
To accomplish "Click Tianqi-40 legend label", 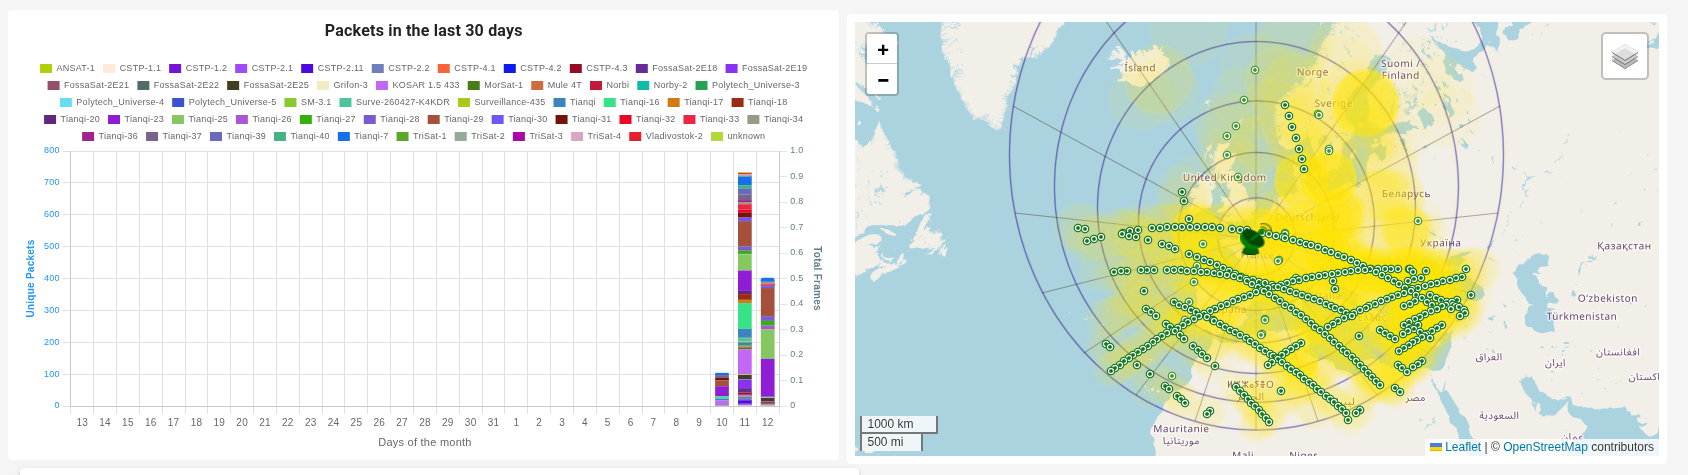I will pyautogui.click(x=310, y=136).
